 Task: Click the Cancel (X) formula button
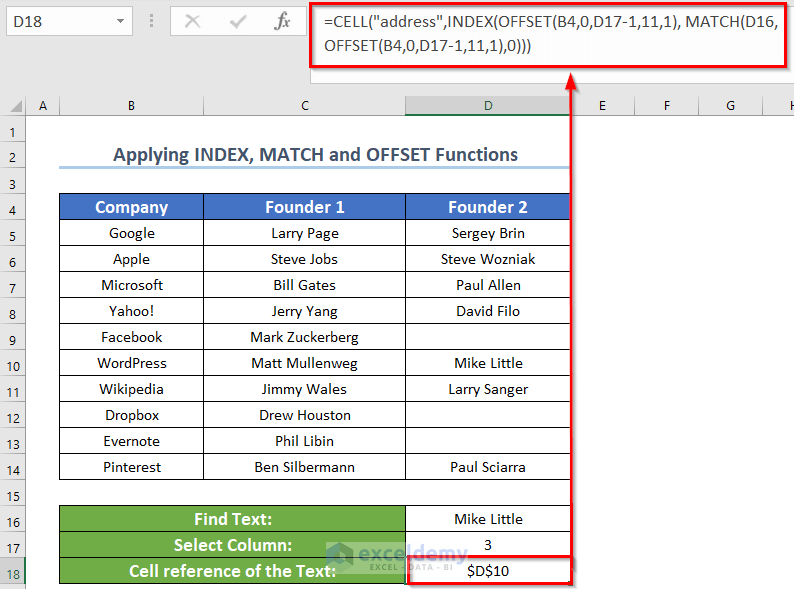tap(192, 21)
